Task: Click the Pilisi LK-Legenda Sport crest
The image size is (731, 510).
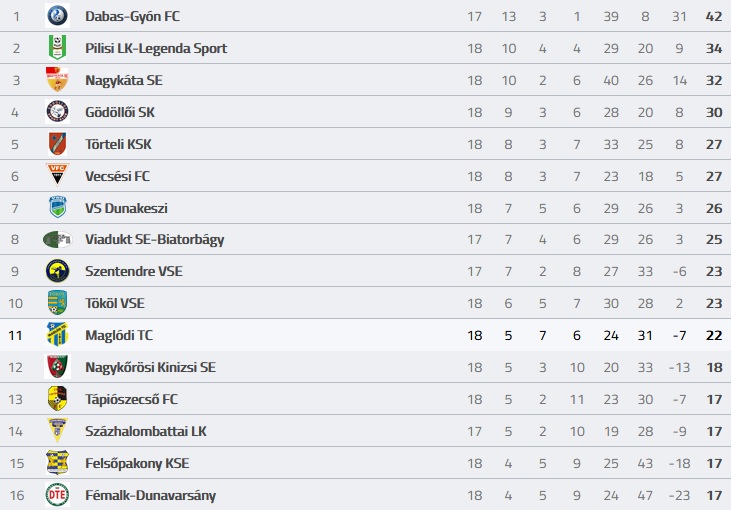Action: pos(57,48)
